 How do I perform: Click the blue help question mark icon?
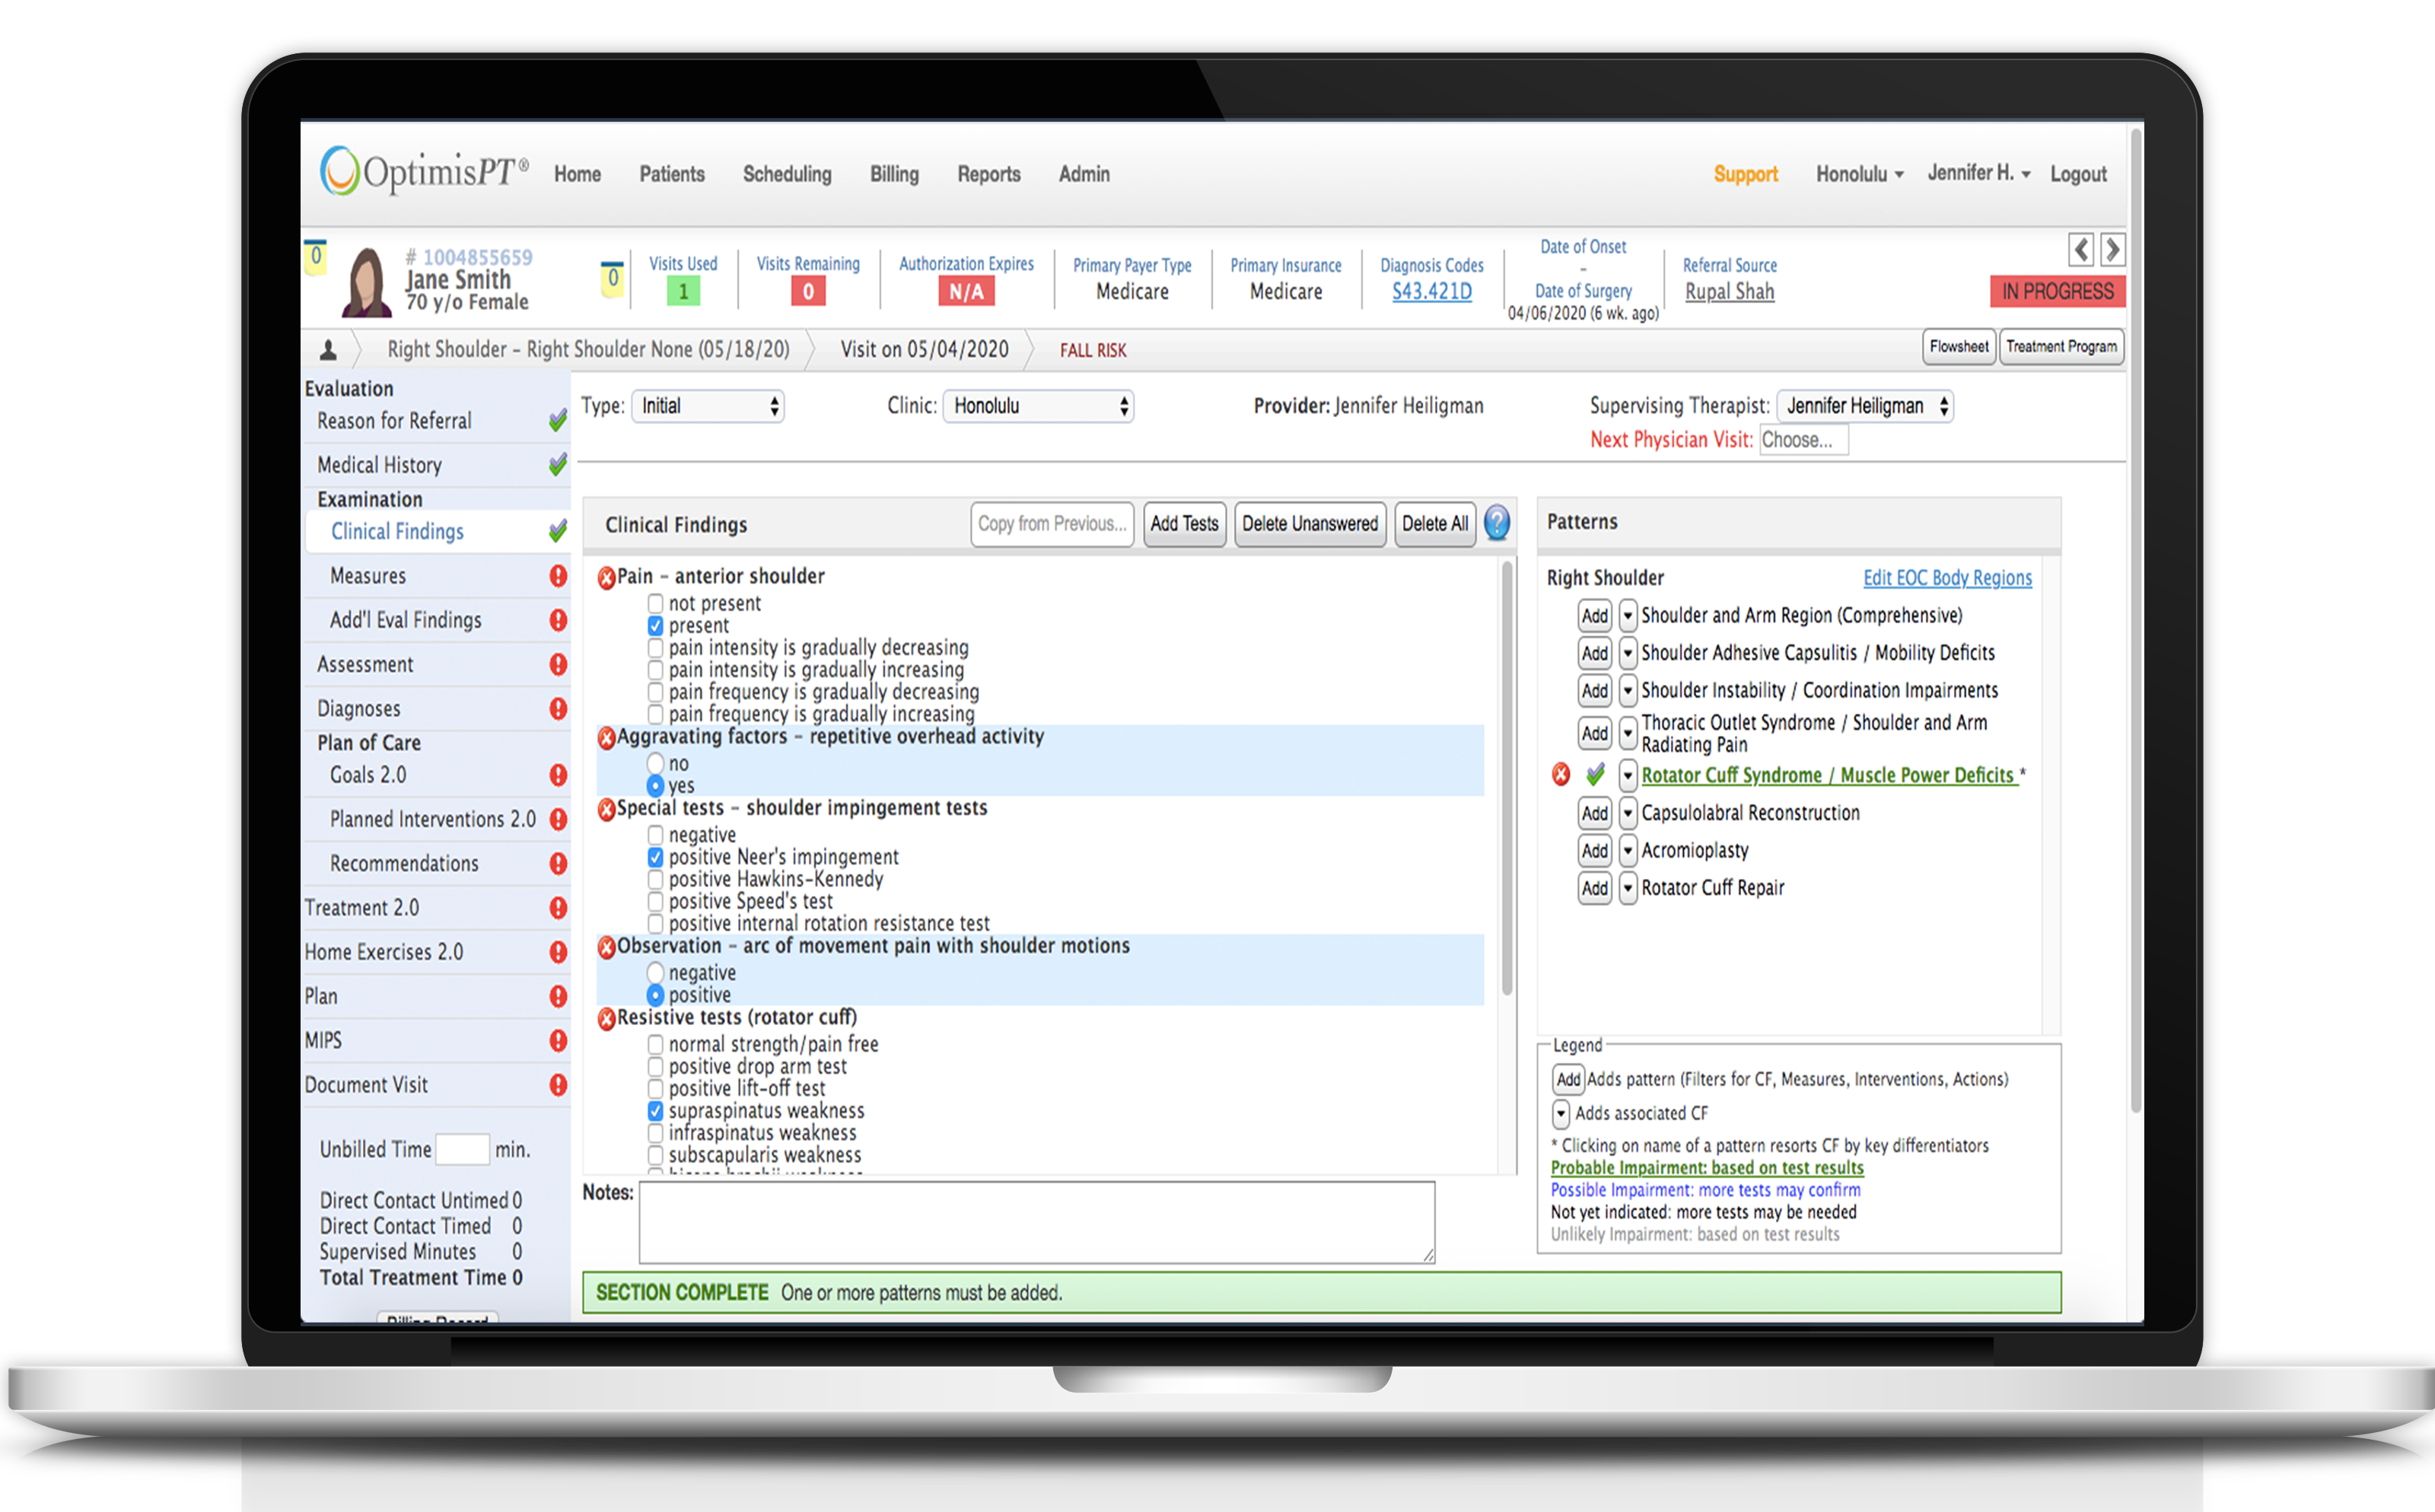(1496, 523)
